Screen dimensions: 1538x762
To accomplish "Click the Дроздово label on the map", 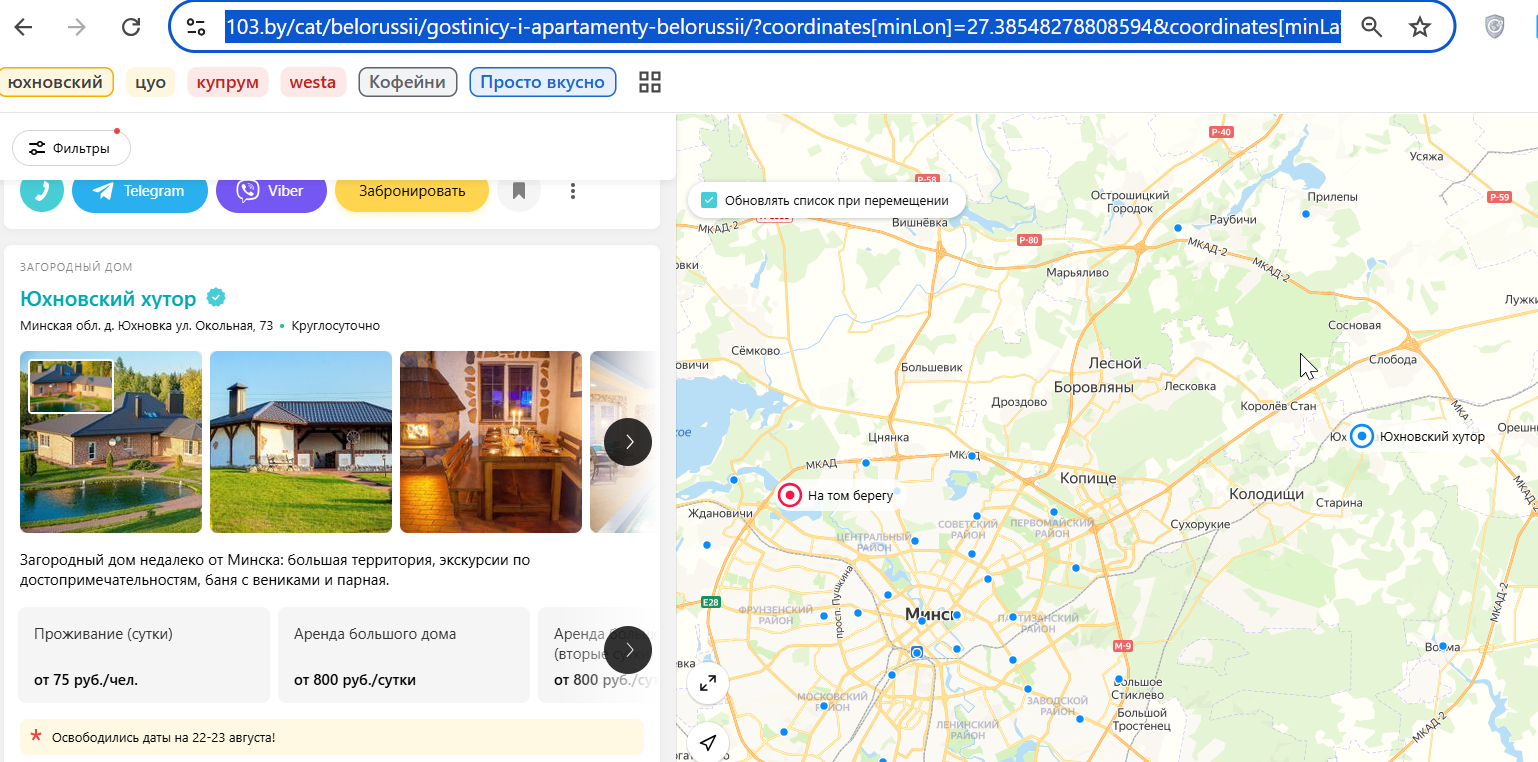I will pos(1019,402).
